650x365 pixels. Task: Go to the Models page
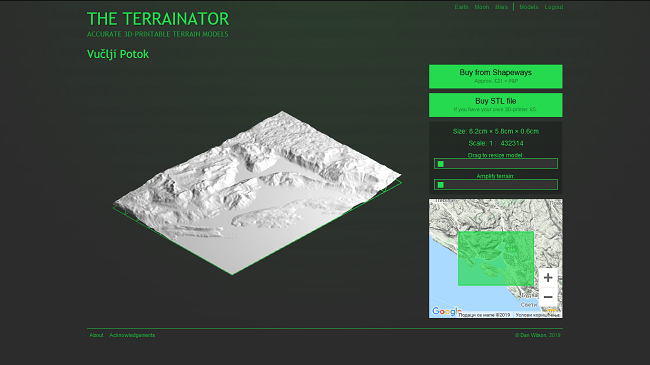529,7
